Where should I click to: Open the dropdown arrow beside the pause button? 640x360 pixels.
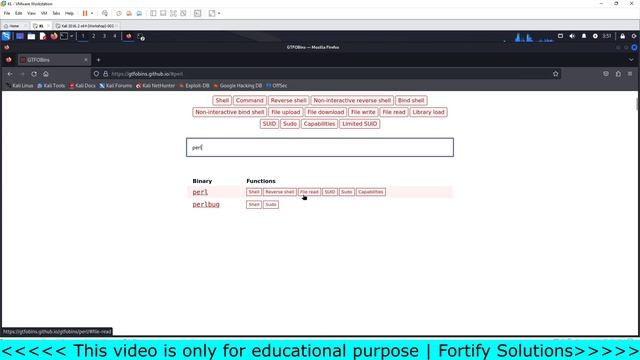92,13
